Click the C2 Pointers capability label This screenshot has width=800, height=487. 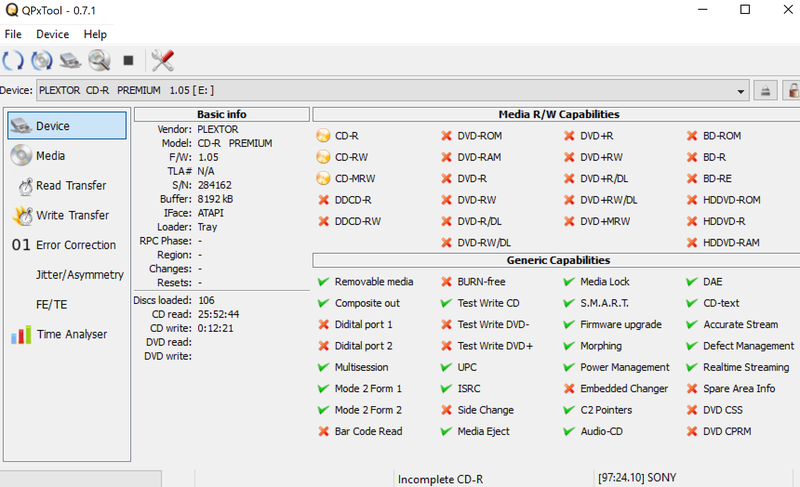click(606, 410)
